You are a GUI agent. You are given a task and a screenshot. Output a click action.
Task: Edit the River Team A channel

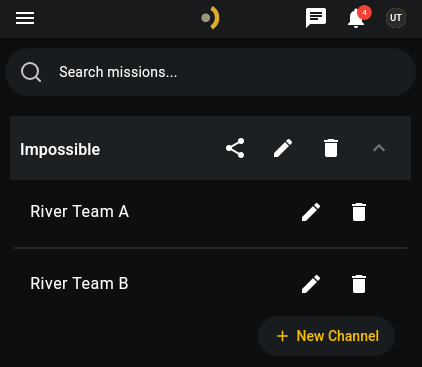tap(311, 212)
